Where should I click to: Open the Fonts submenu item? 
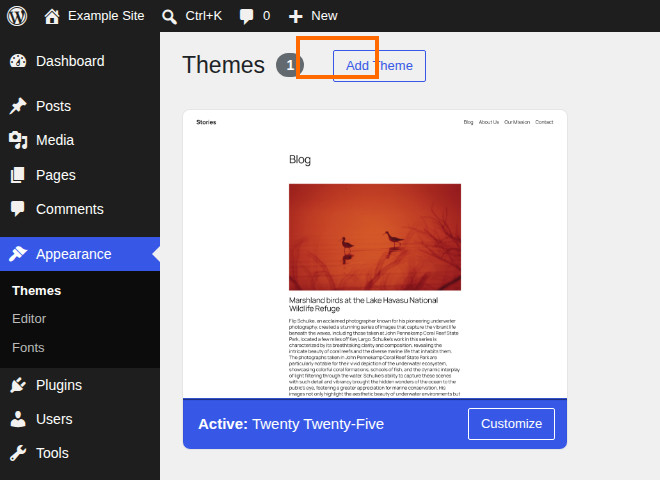pyautogui.click(x=28, y=347)
